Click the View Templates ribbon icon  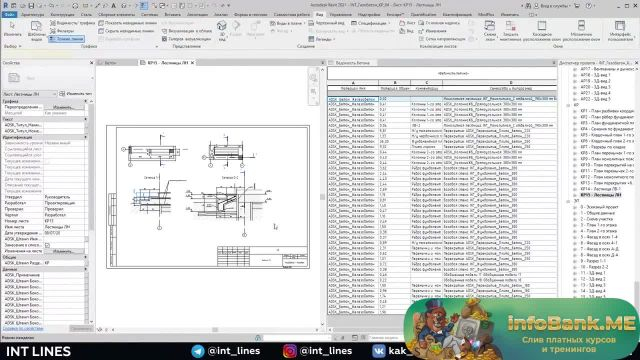point(36,31)
